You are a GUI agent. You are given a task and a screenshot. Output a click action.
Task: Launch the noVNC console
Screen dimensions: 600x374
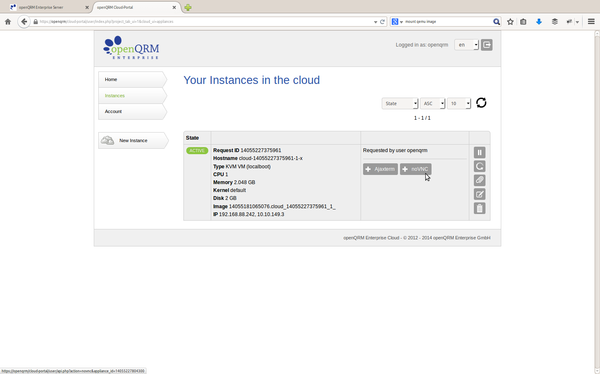click(416, 169)
